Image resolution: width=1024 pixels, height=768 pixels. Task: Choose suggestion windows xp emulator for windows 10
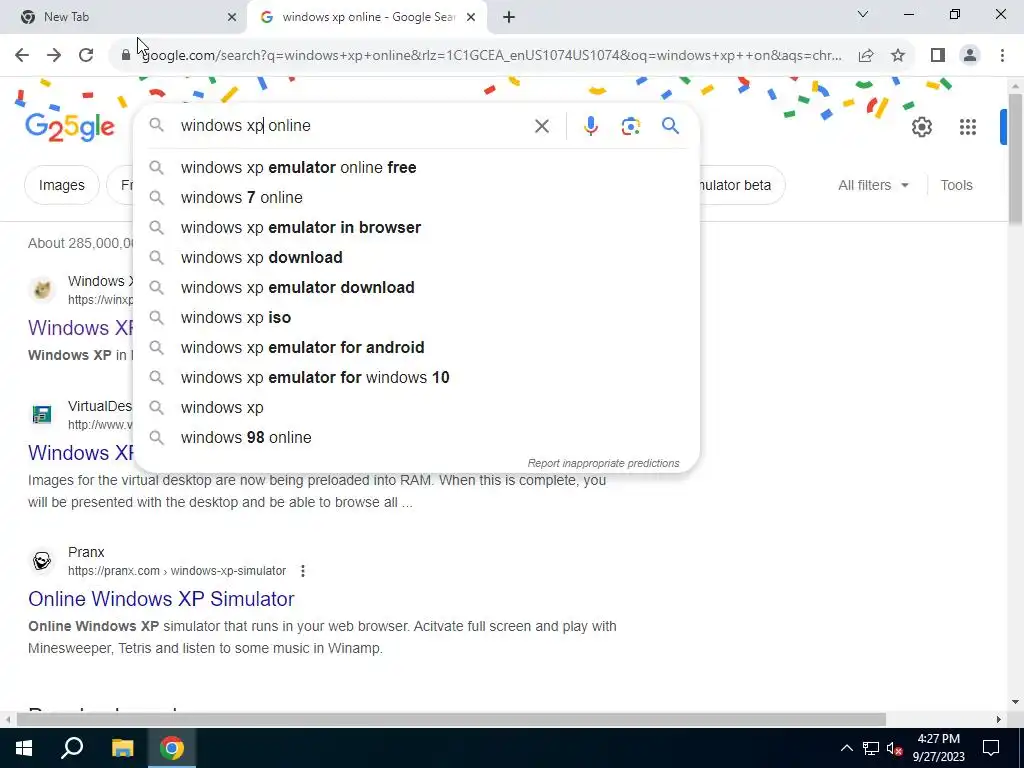point(416,378)
